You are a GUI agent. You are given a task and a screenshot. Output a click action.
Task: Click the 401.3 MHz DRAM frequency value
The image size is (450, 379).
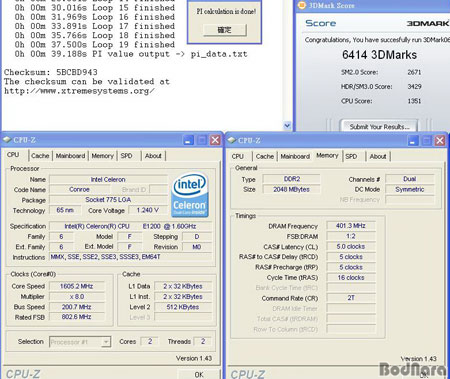[351, 226]
